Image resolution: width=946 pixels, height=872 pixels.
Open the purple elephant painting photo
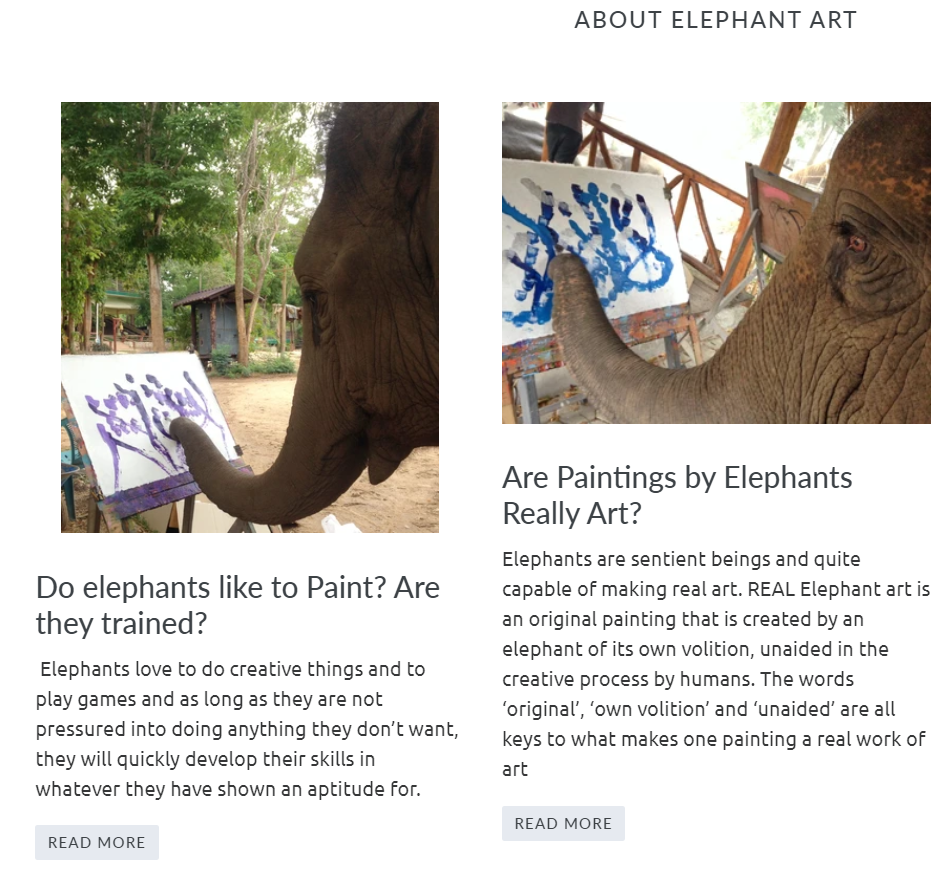tap(250, 317)
